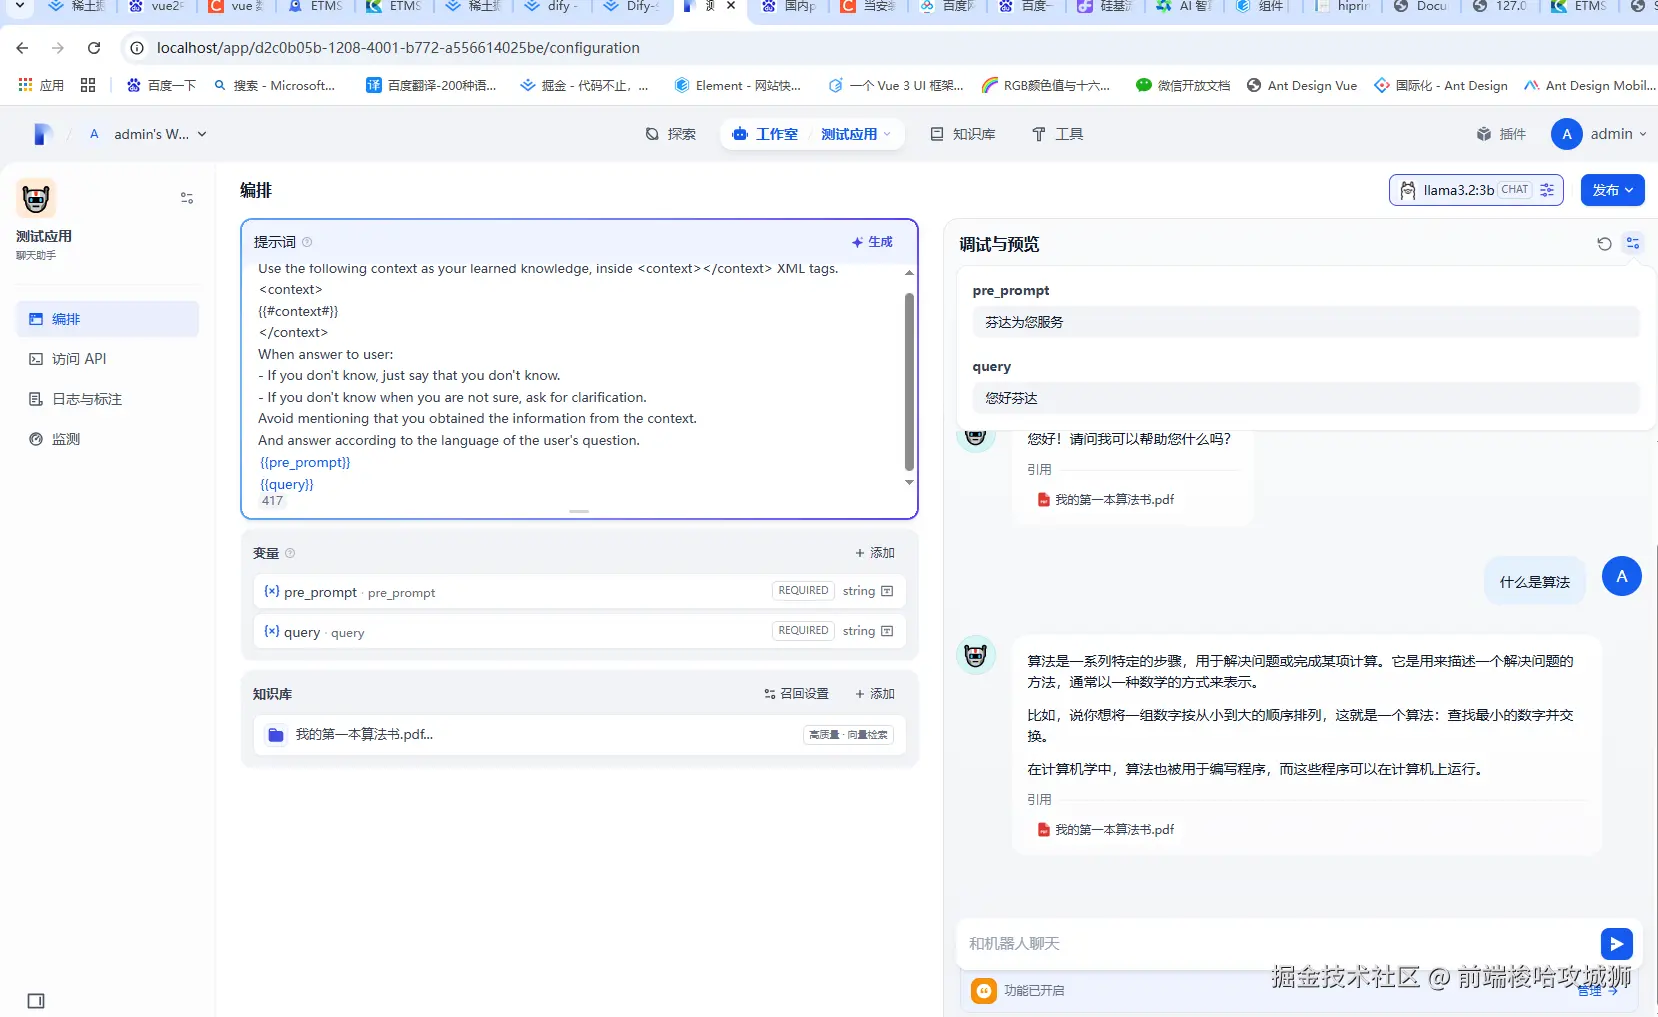Edit the query variable type icon
1658x1017 pixels.
click(x=887, y=631)
